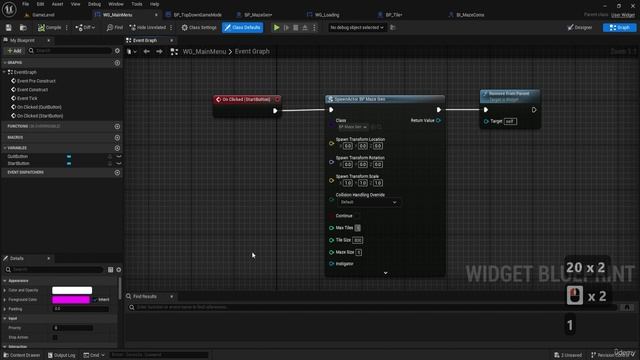Click StartButton variable type pill
This screenshot has height=360, width=640.
pyautogui.click(x=69, y=163)
